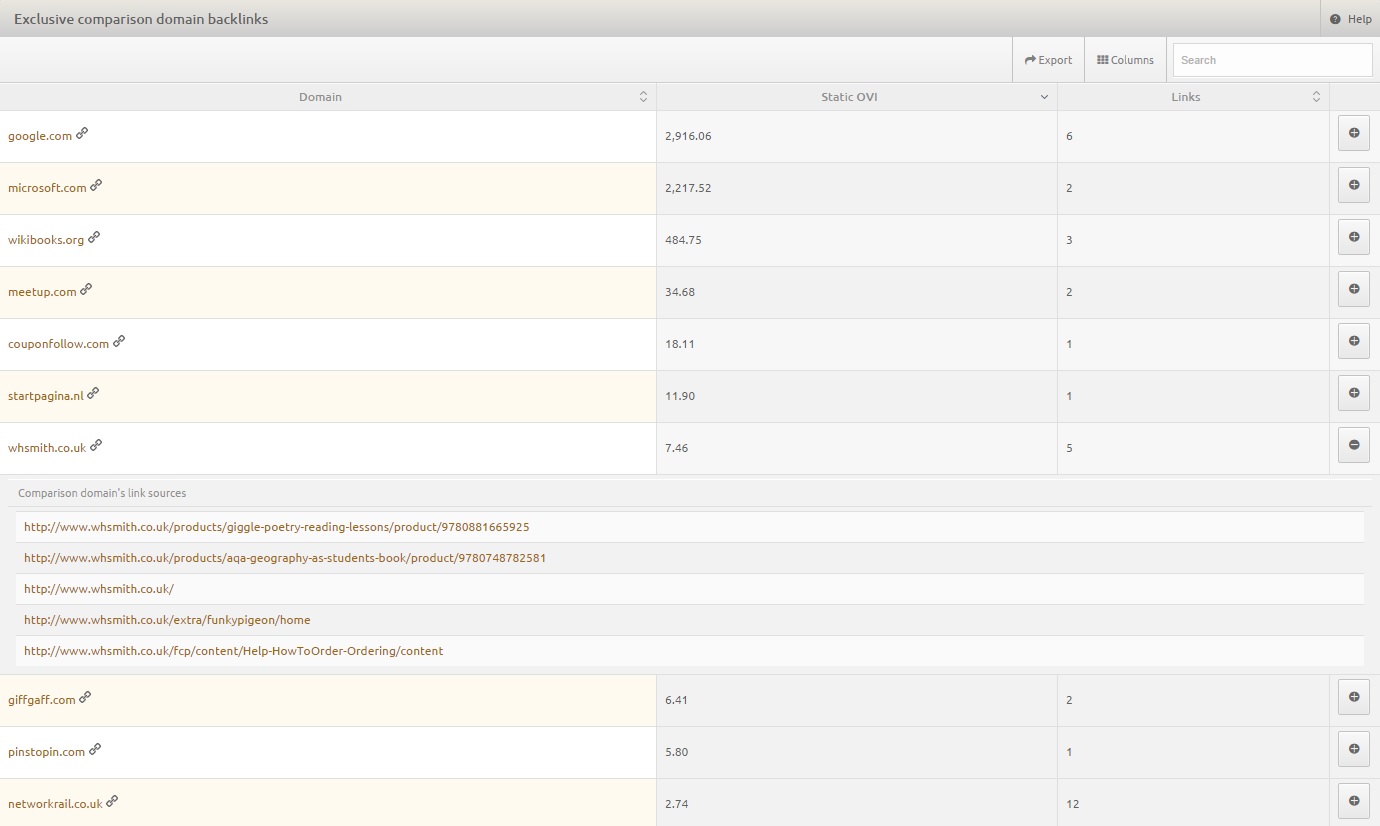1380x826 pixels.
Task: Click the link icon beside couponfollow.com
Action: (x=119, y=341)
